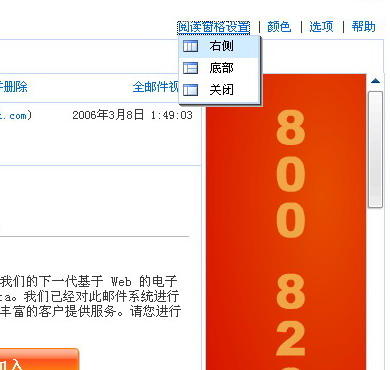Open the 颜色 link

click(279, 27)
